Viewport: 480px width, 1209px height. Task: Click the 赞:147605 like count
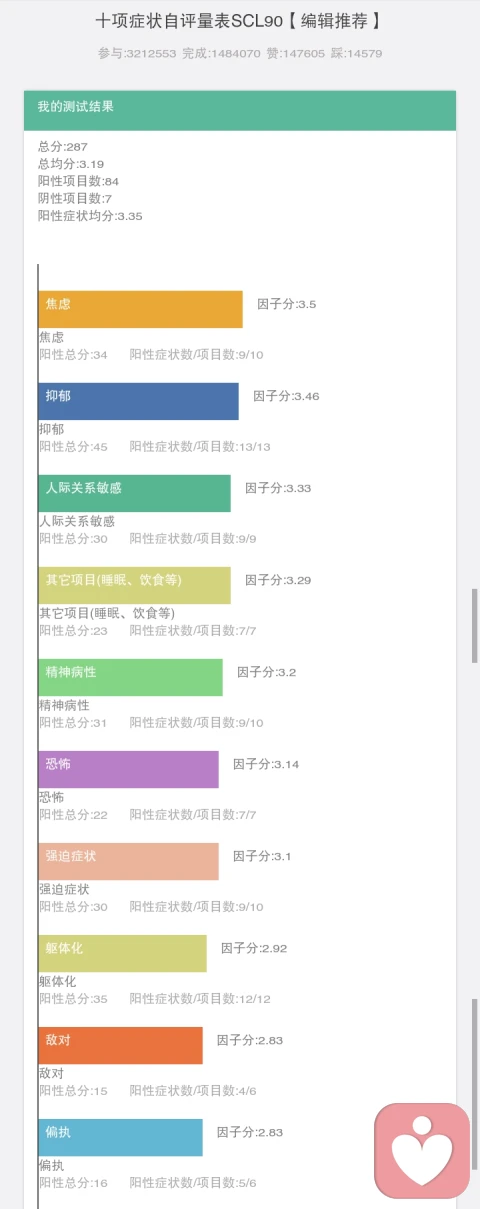297,53
